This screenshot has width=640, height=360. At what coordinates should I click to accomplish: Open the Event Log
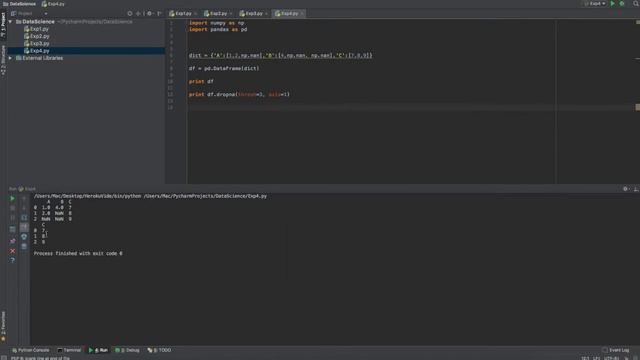coord(616,350)
